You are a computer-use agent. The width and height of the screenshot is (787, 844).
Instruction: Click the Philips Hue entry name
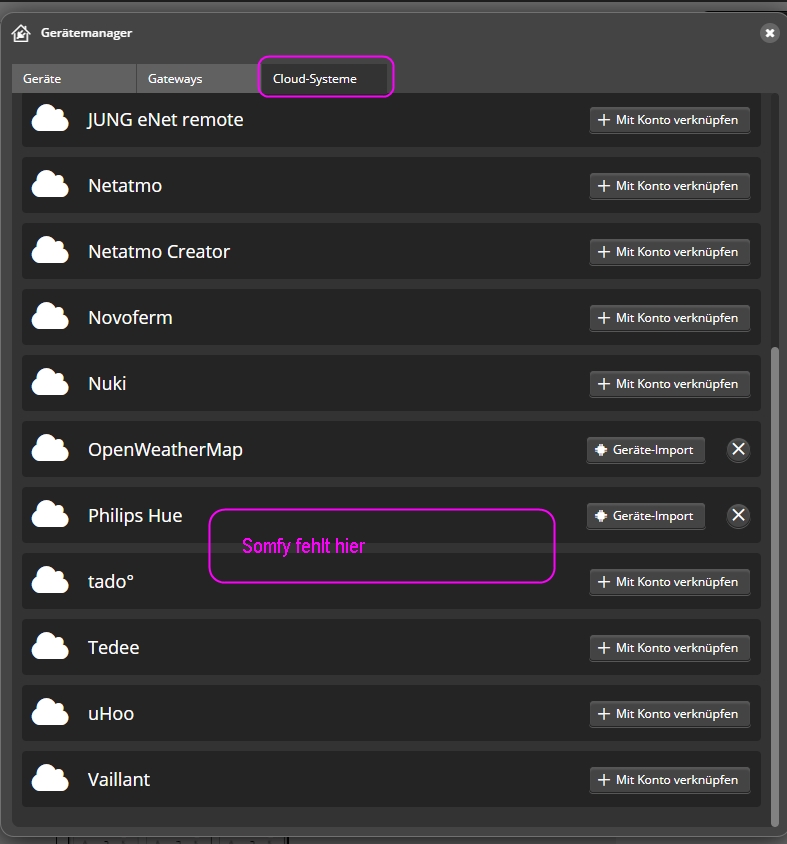pyautogui.click(x=135, y=516)
